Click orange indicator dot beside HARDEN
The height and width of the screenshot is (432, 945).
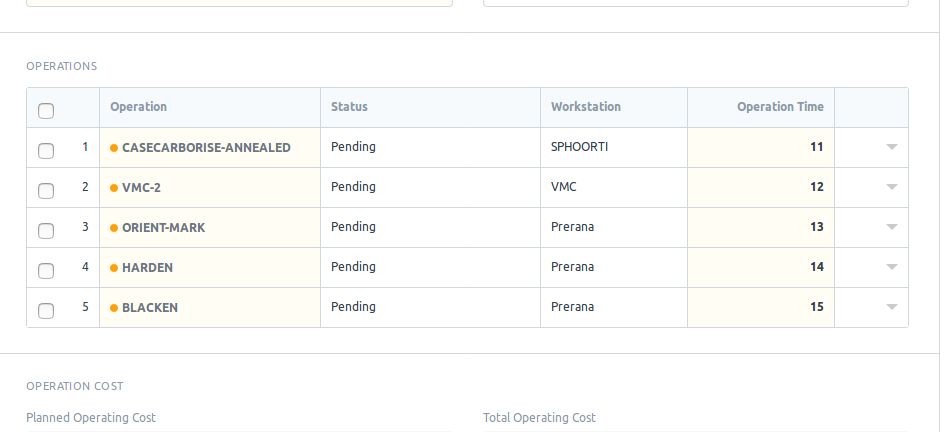[114, 268]
